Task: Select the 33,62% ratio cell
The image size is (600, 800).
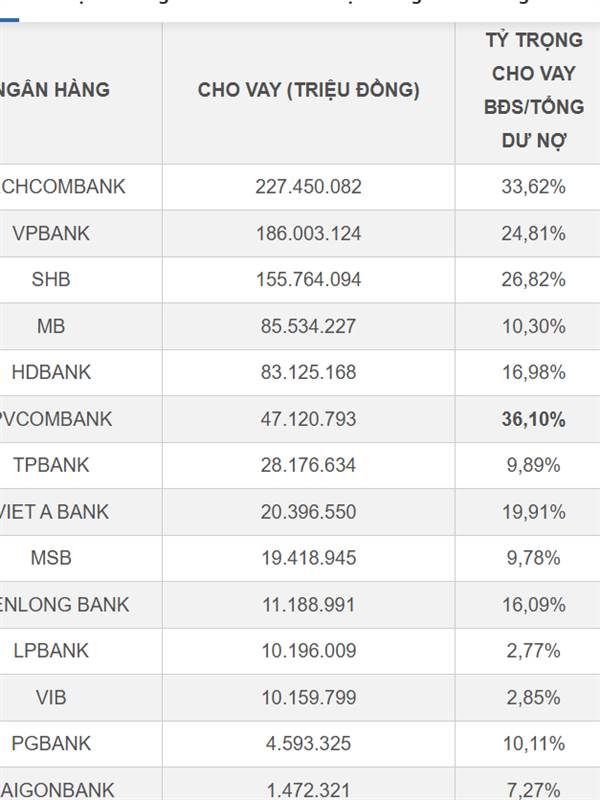Action: (534, 187)
